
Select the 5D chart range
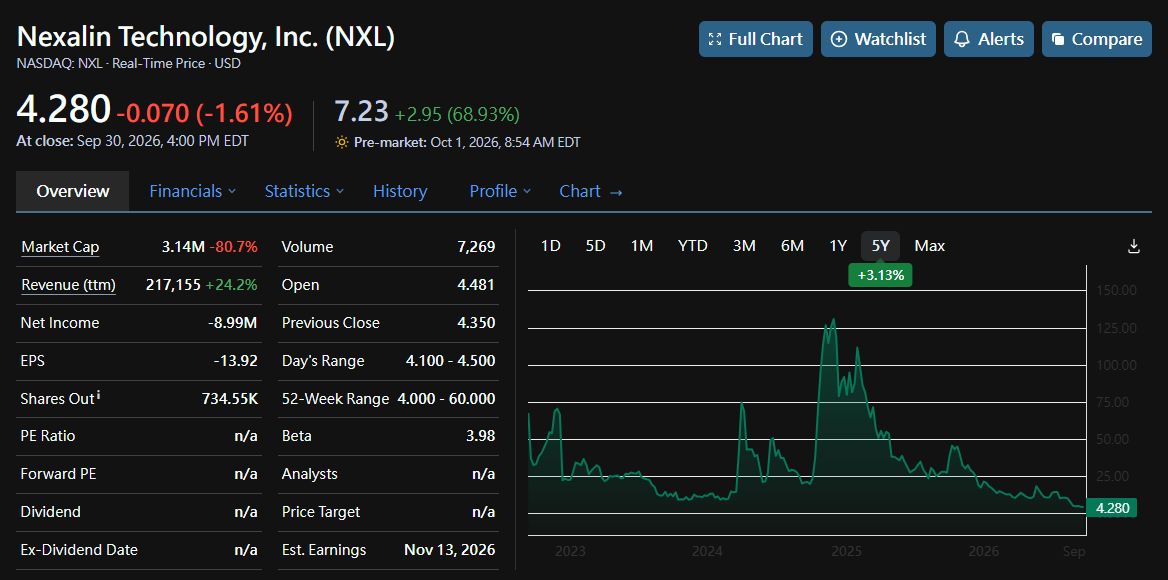pyautogui.click(x=595, y=246)
